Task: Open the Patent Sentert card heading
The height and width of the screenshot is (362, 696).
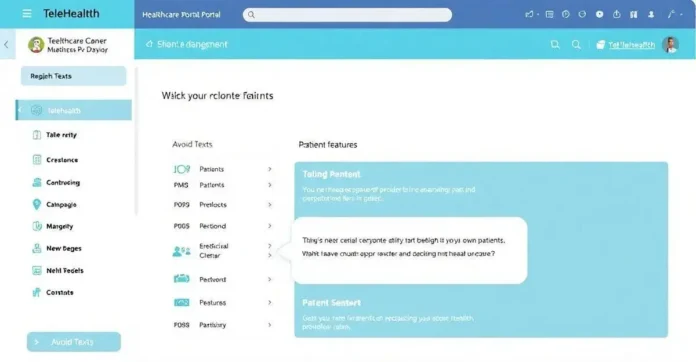Action: point(331,303)
